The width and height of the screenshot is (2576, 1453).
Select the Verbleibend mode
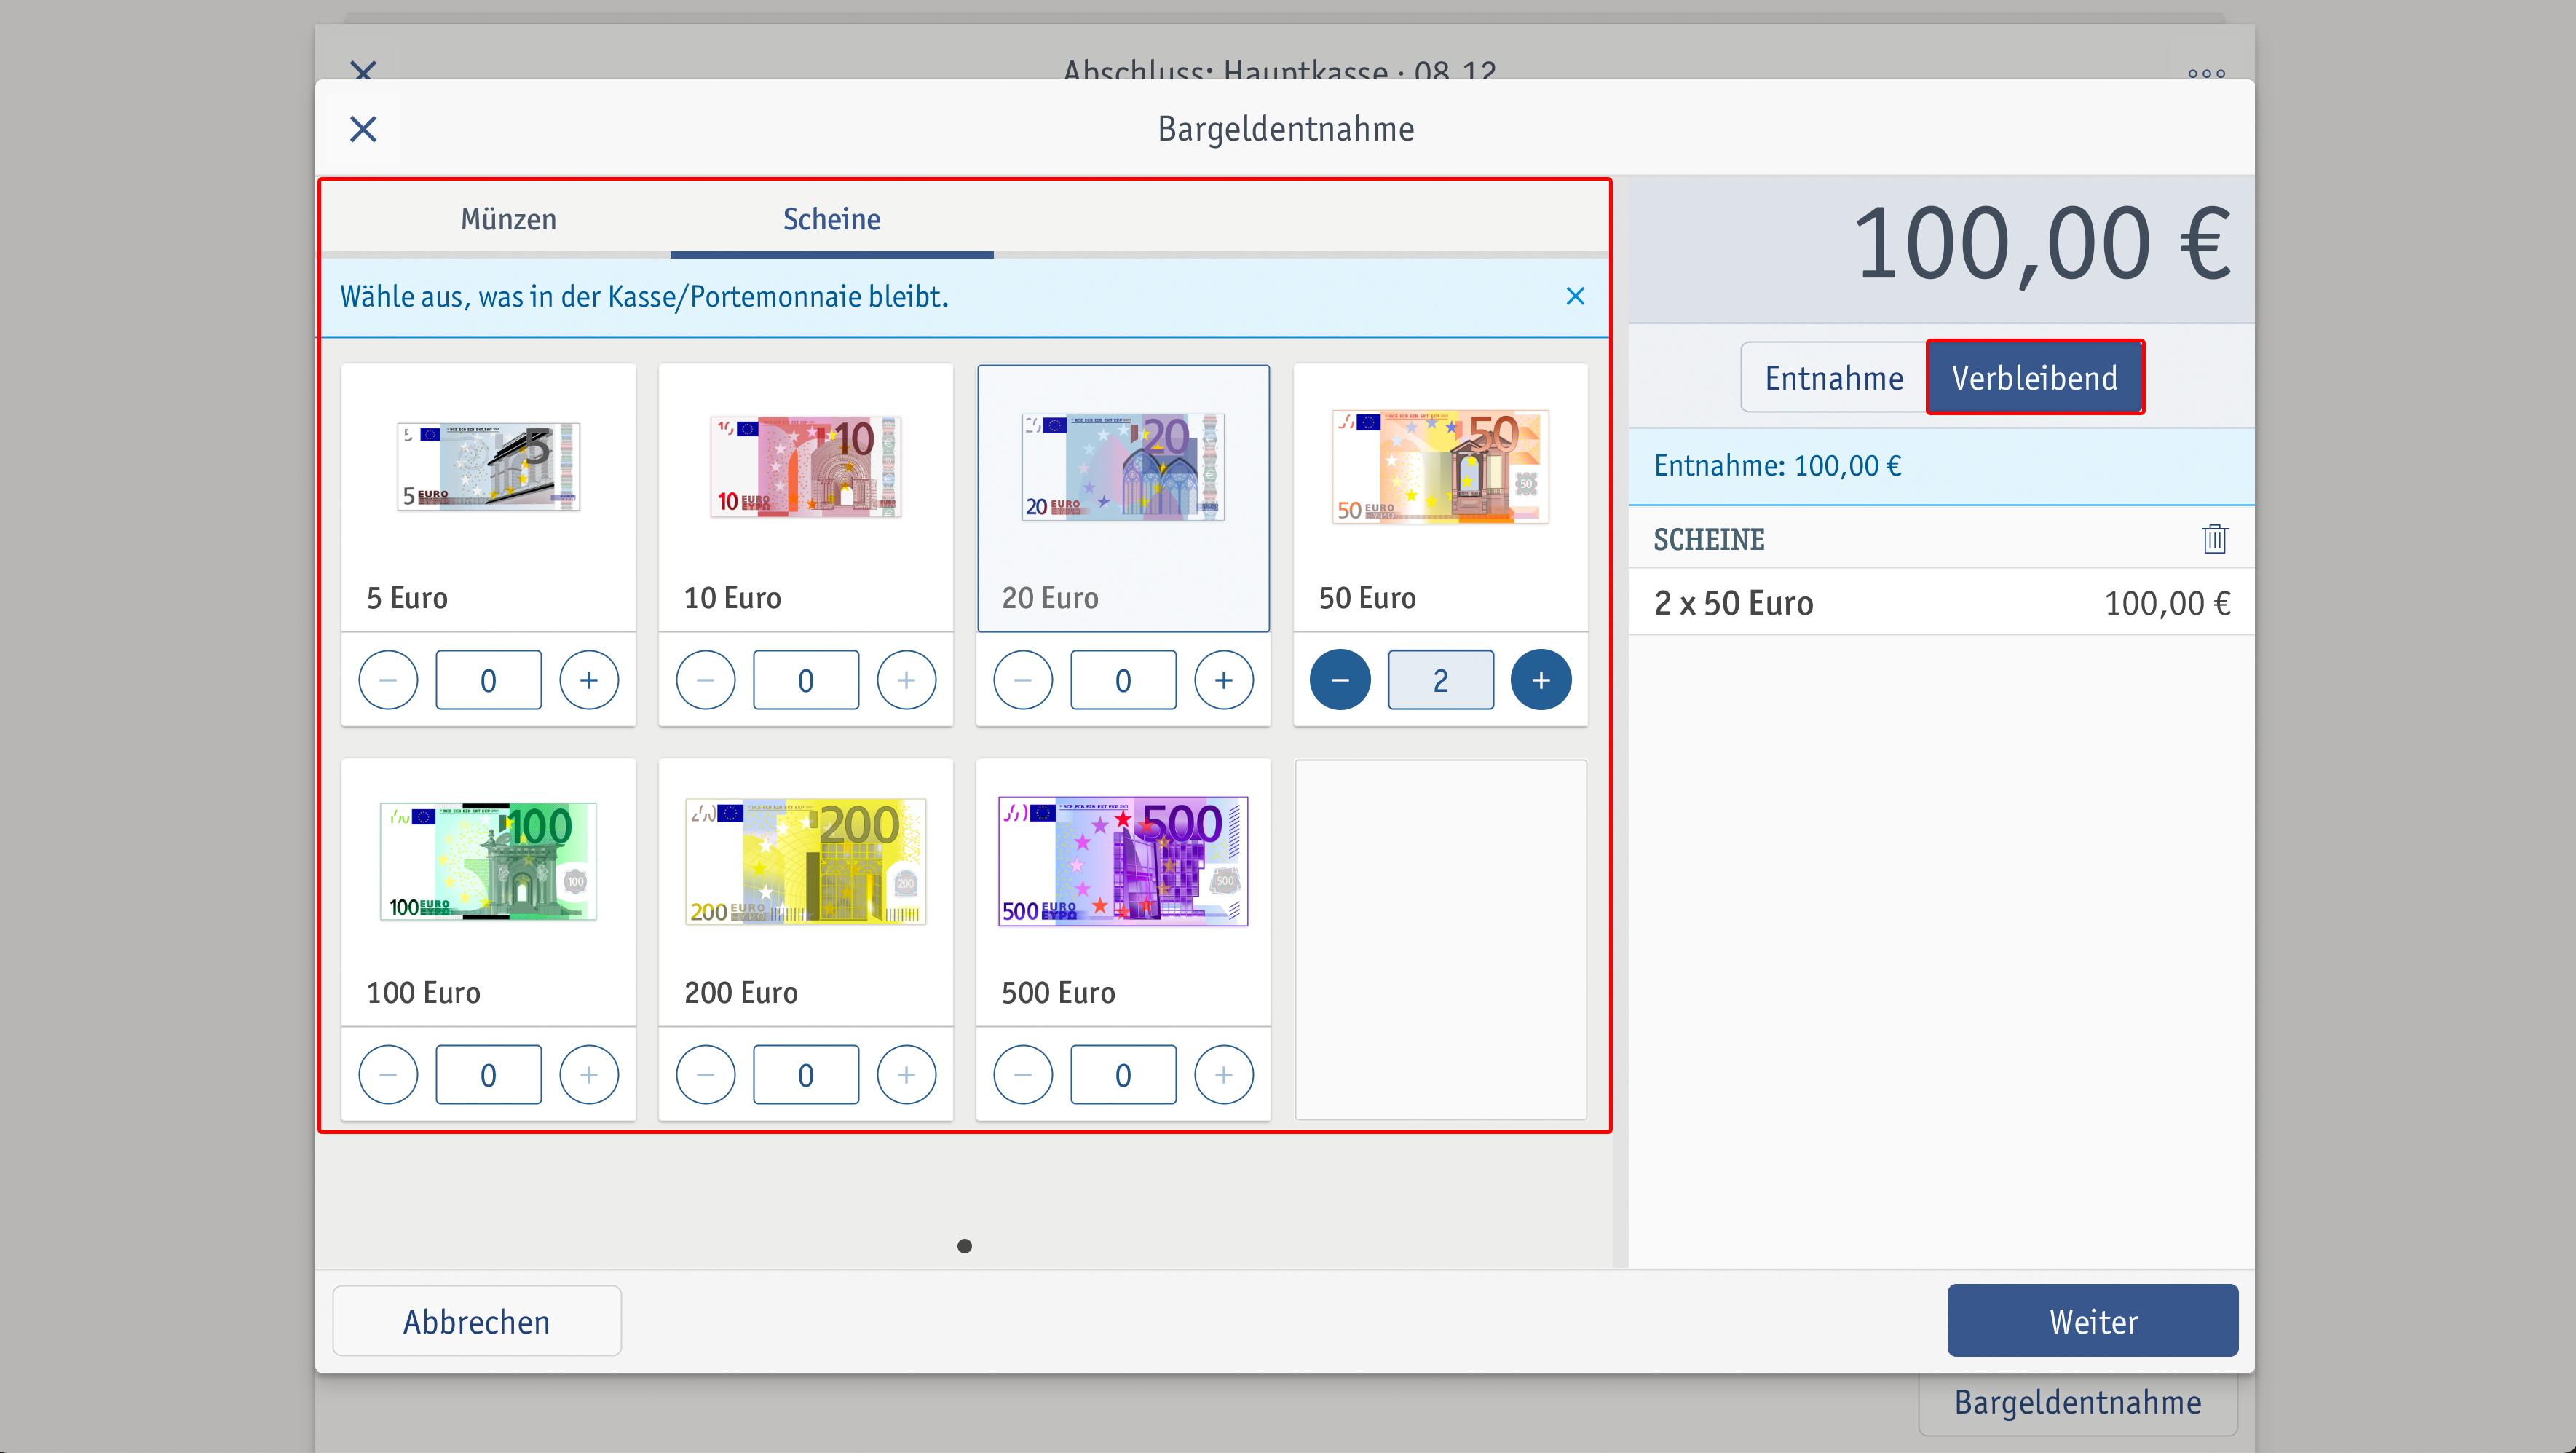[2034, 378]
